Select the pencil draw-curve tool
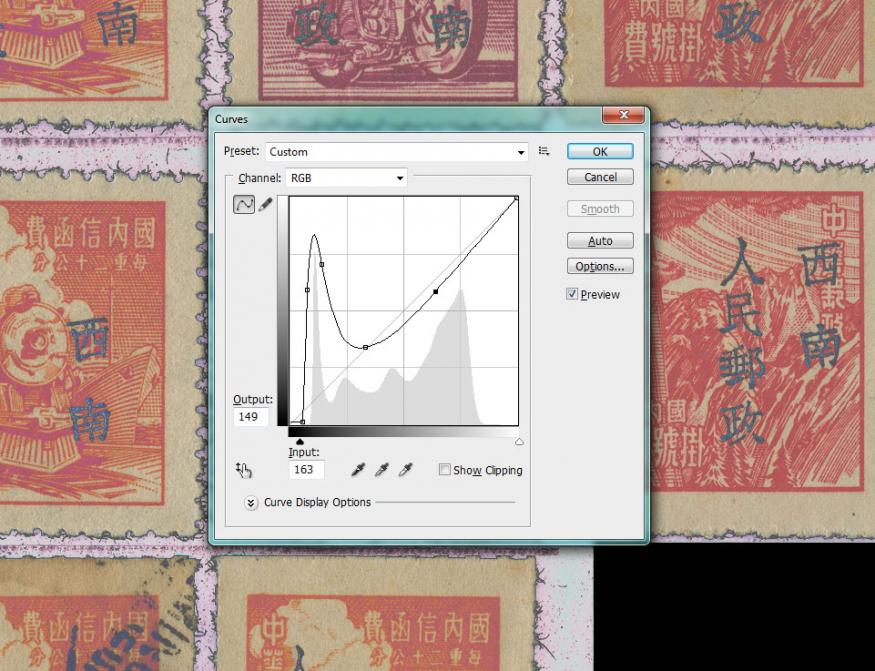This screenshot has height=671, width=875. (266, 204)
